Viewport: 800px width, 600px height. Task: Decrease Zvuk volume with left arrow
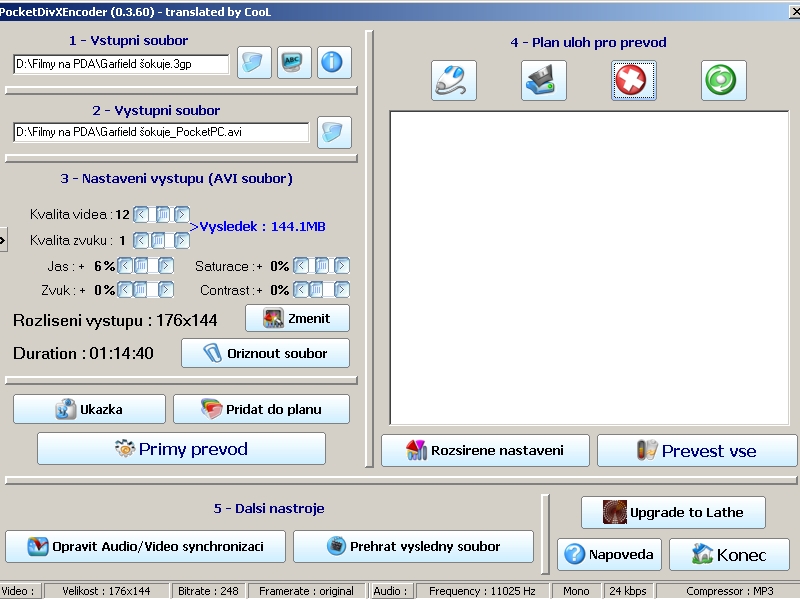[x=125, y=290]
